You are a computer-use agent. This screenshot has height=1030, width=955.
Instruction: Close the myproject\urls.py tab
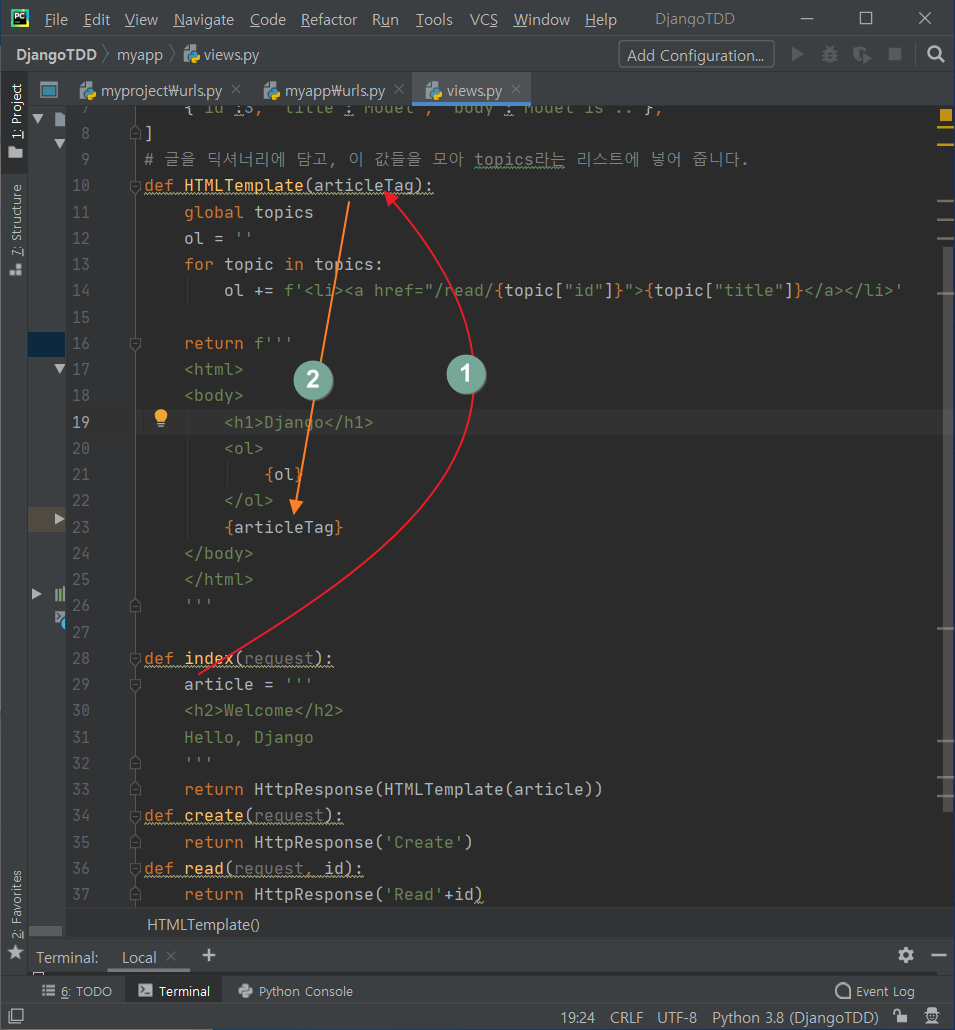(236, 89)
